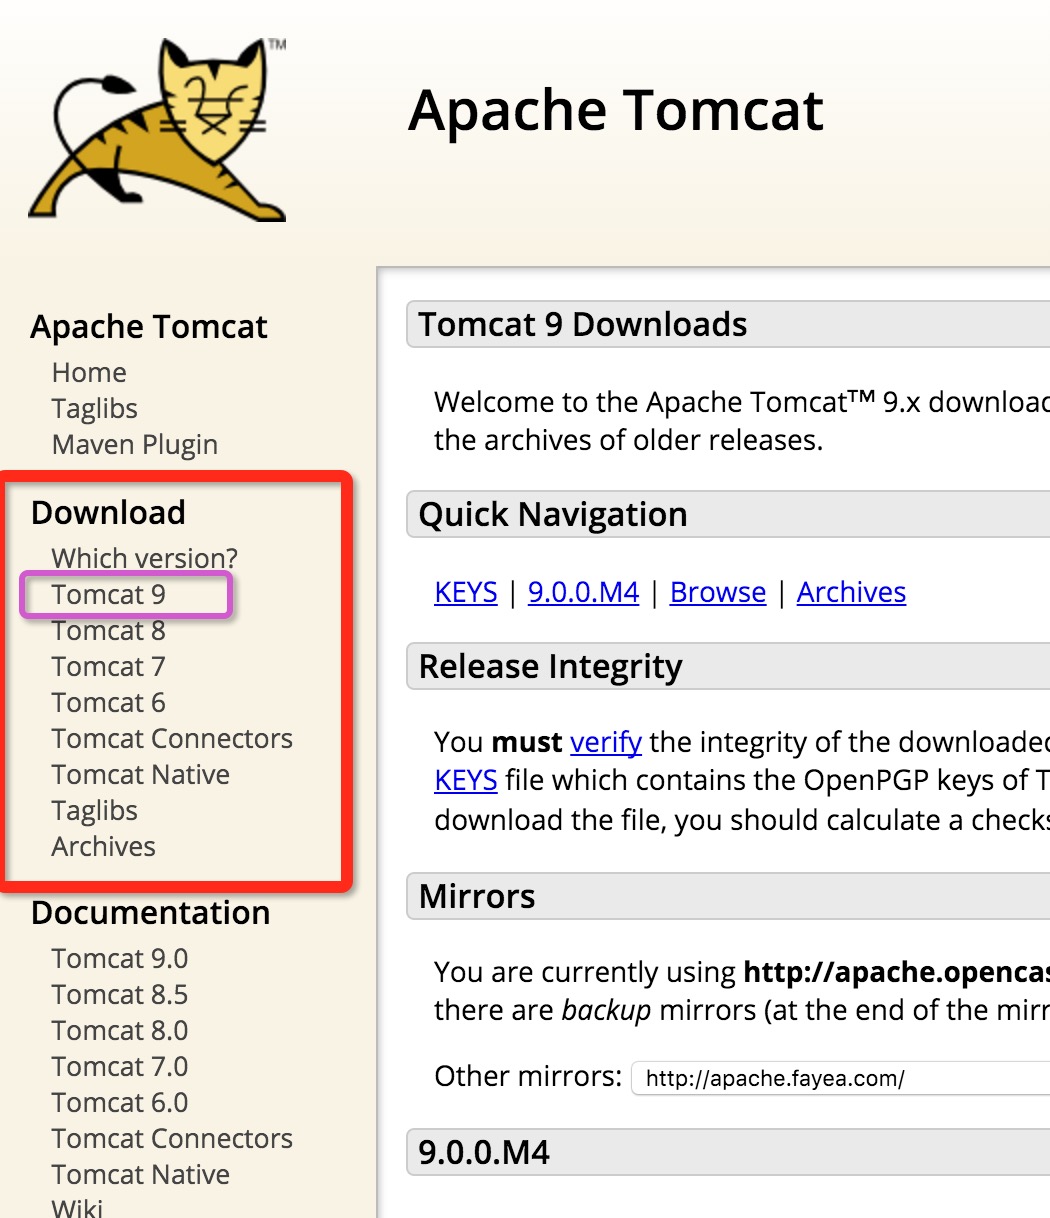
Task: Open Tomcat 9.0 documentation link
Action: click(119, 959)
